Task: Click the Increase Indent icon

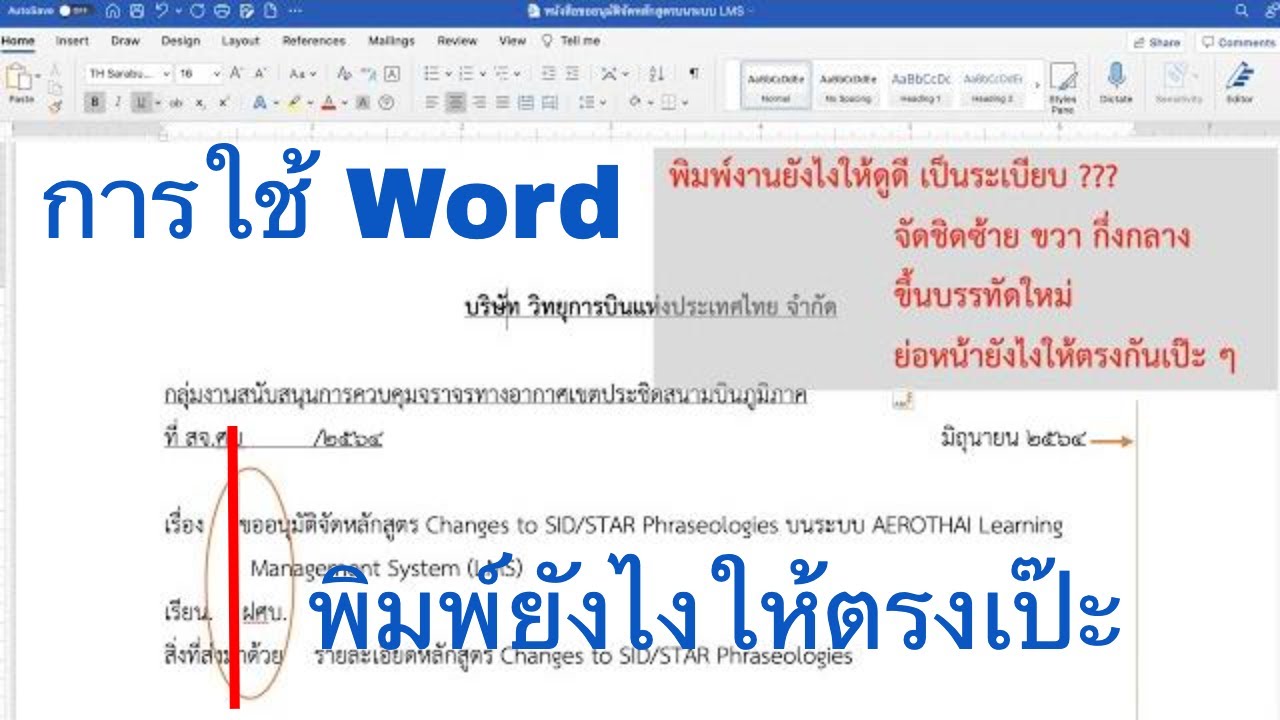Action: click(x=572, y=73)
